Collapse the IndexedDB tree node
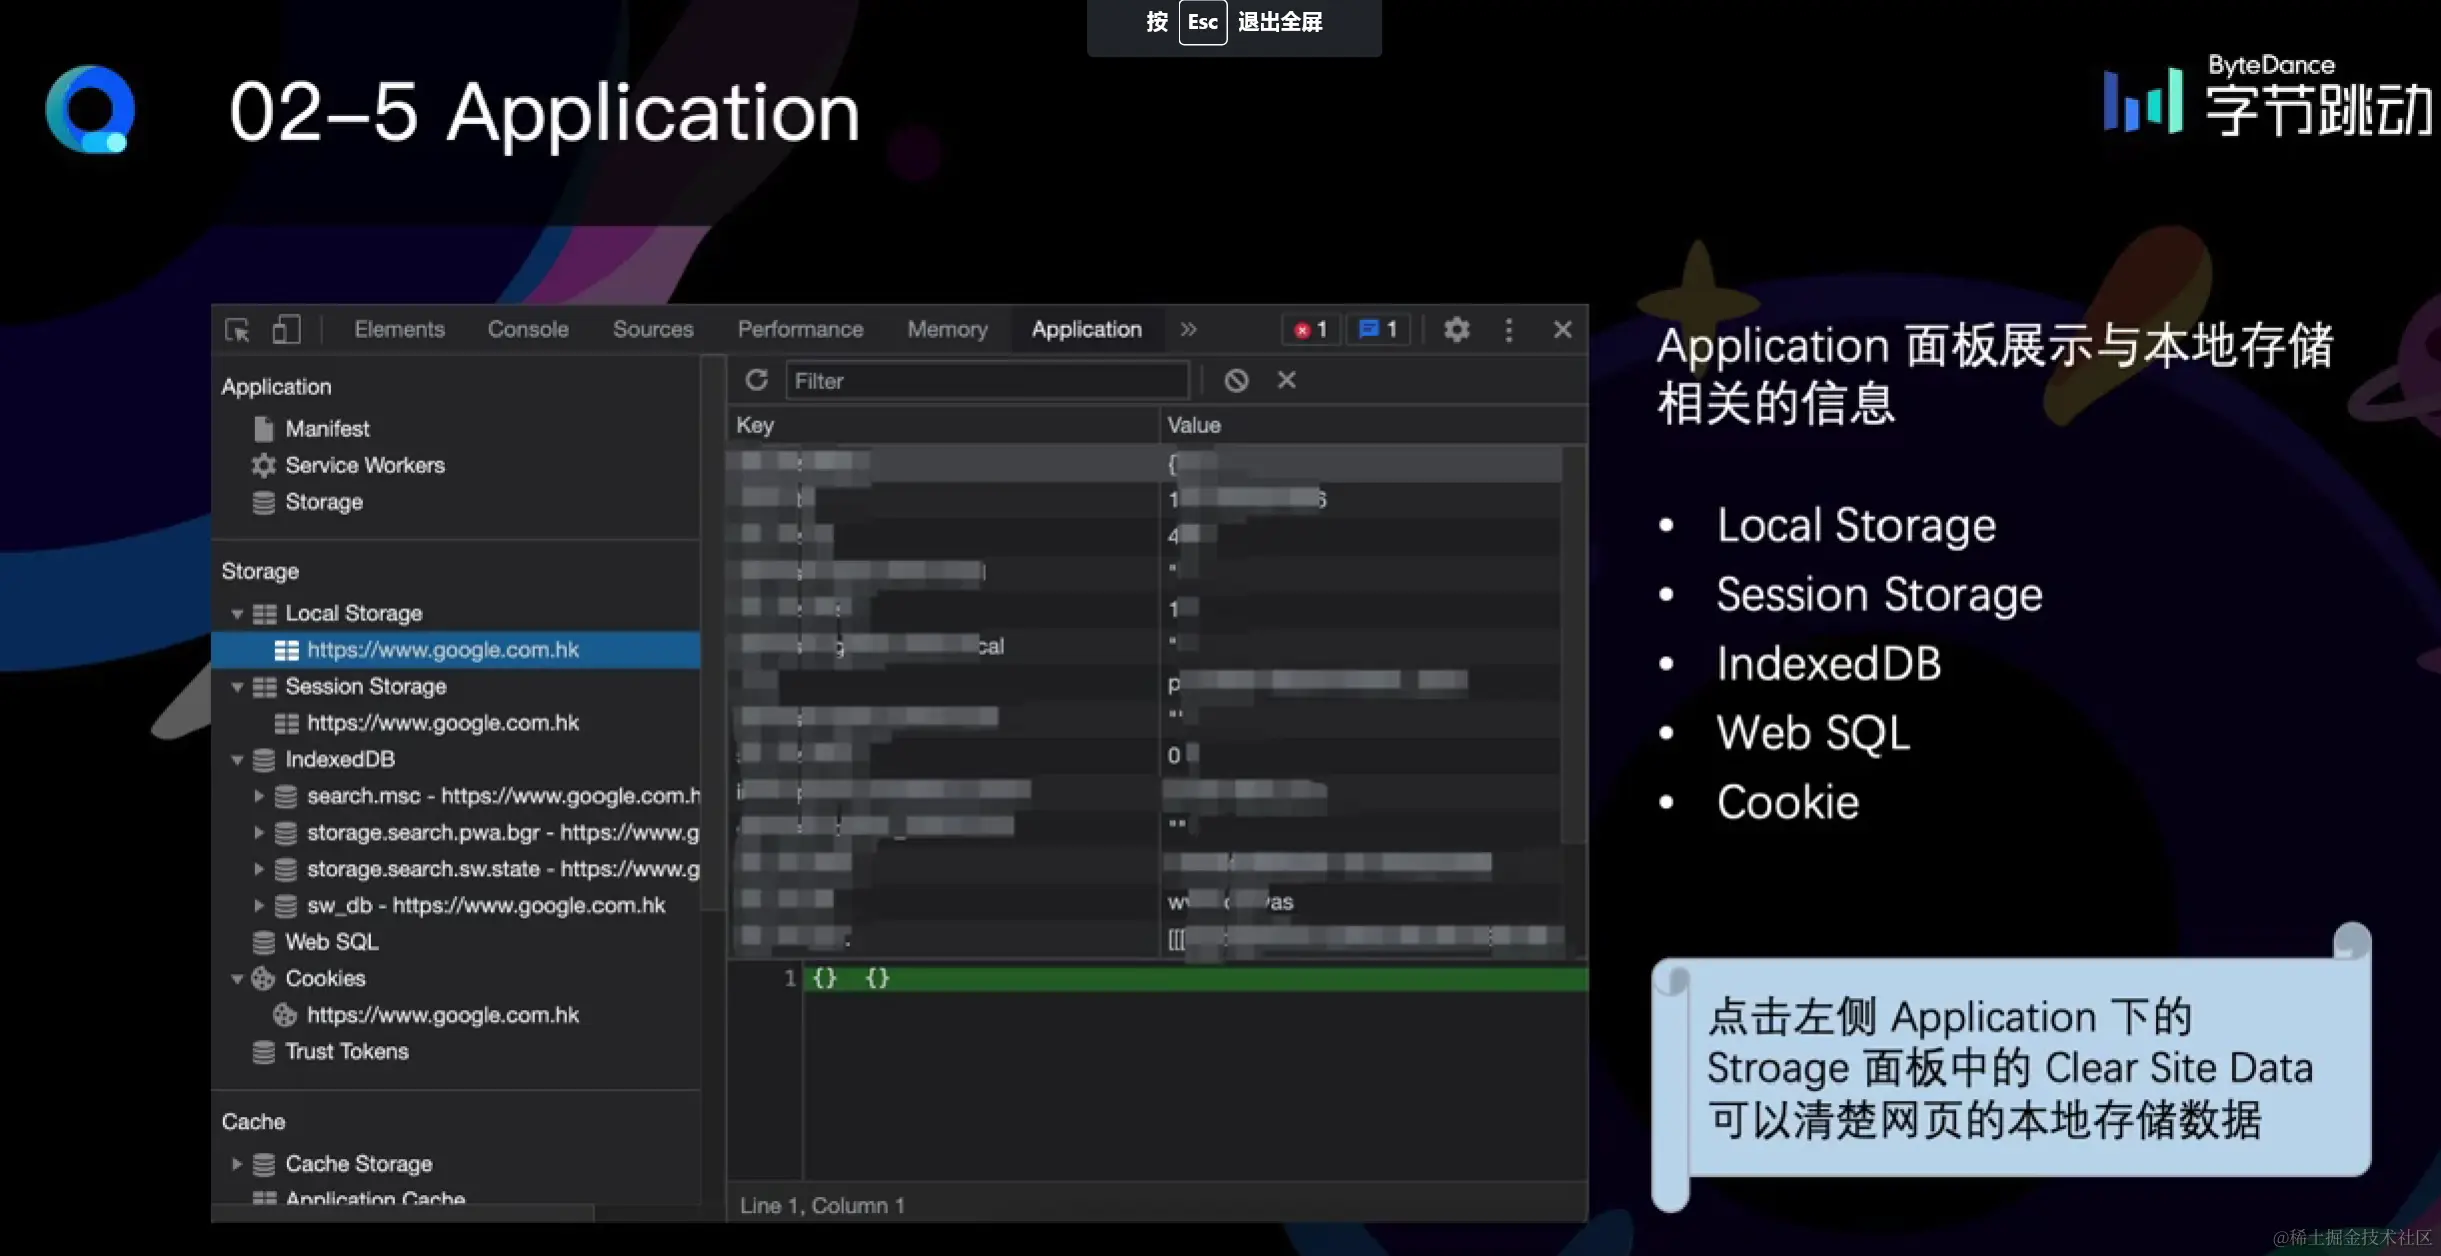 pos(237,760)
